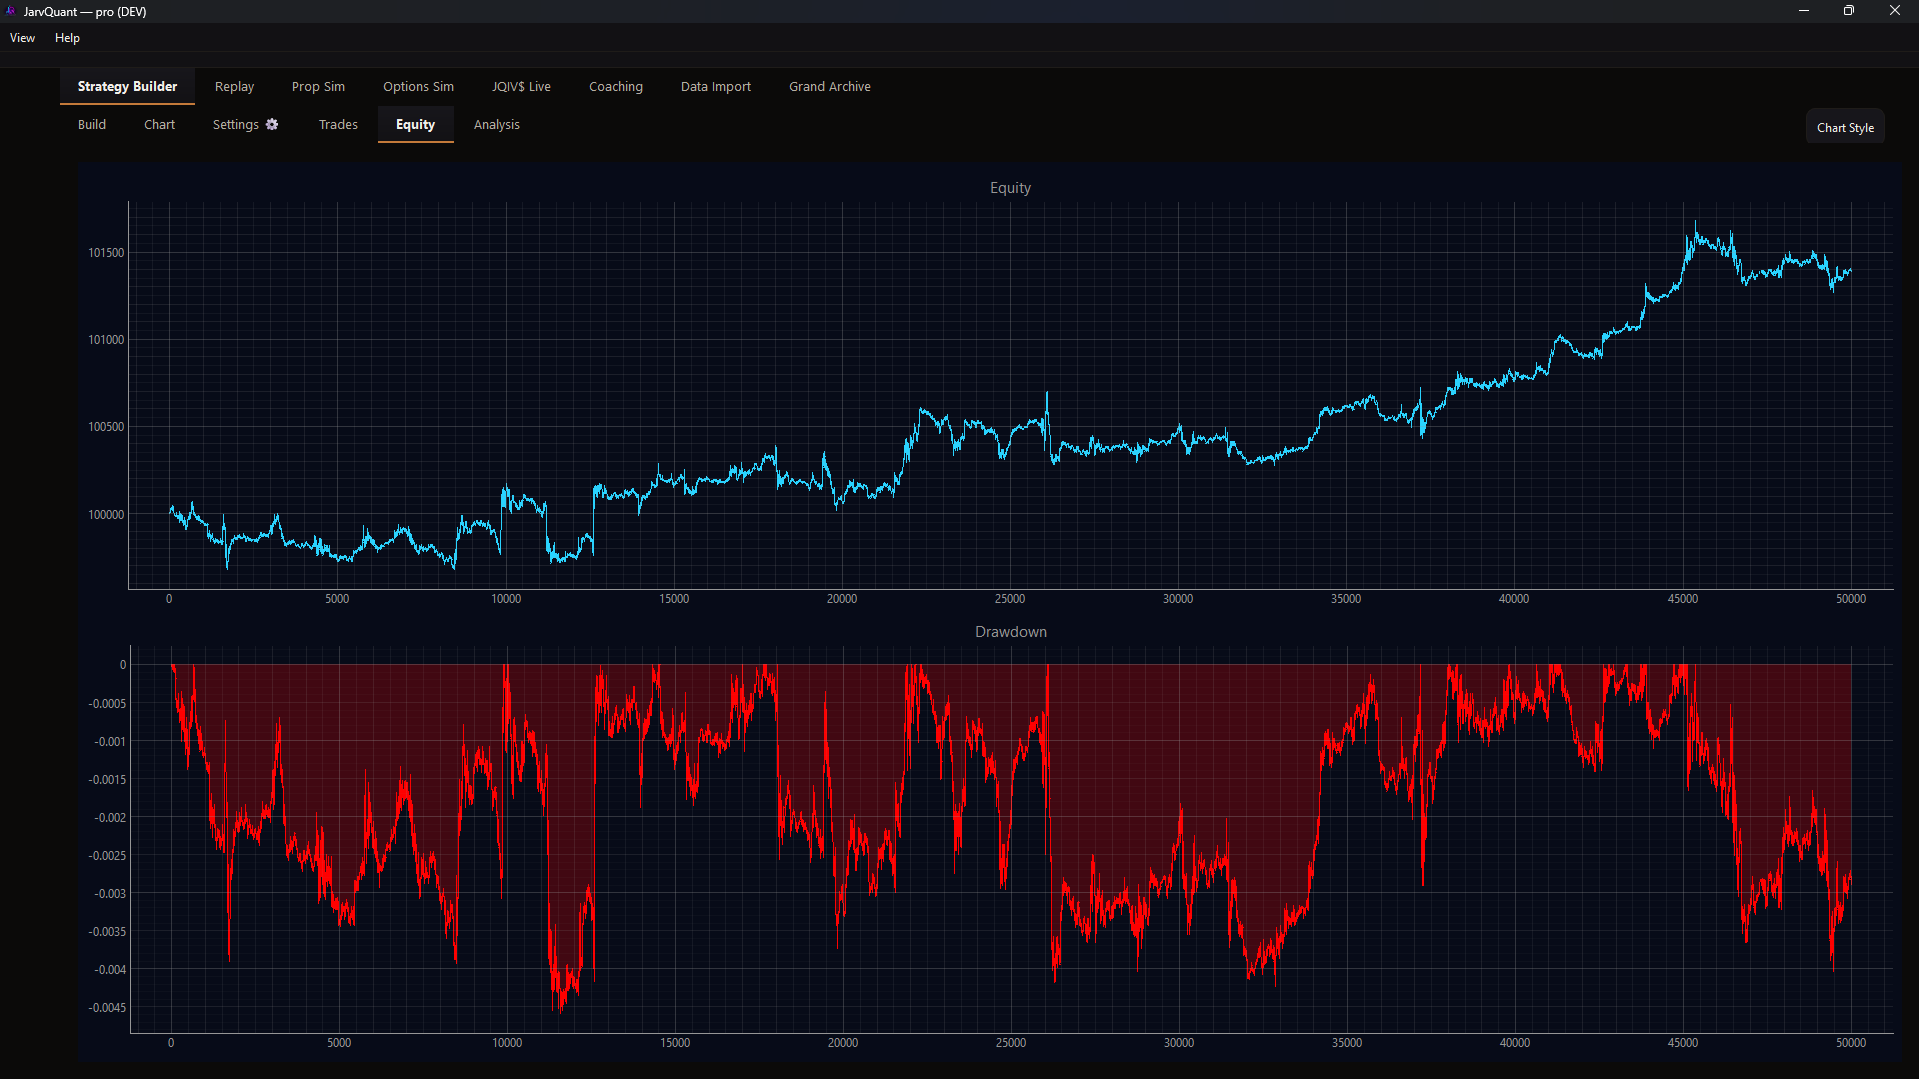This screenshot has height=1079, width=1919.
Task: Click the Equity chart title
Action: click(x=1010, y=188)
